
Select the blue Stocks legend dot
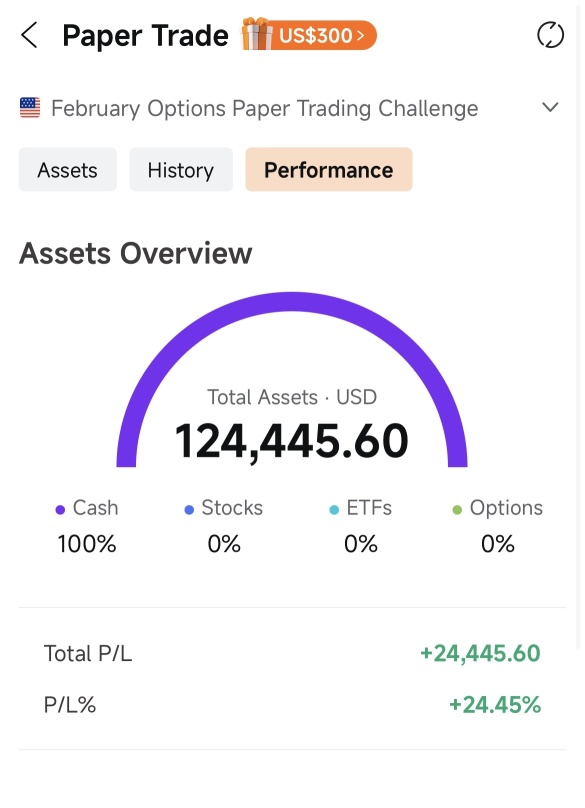189,510
